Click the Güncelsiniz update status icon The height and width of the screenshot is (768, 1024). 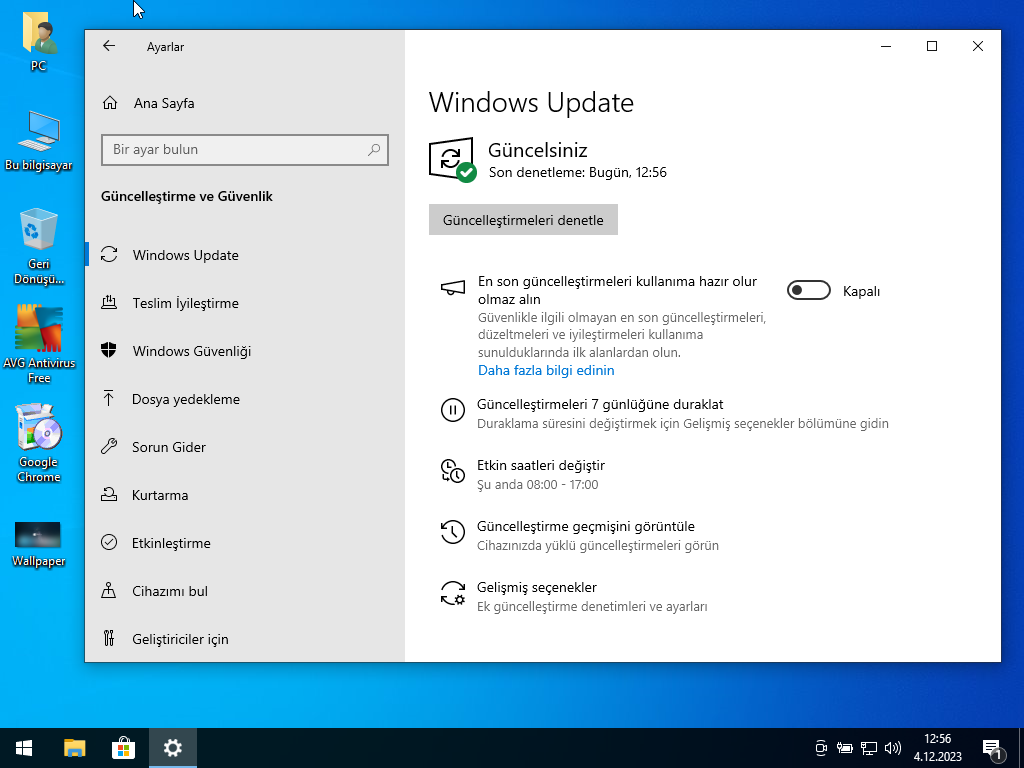451,159
